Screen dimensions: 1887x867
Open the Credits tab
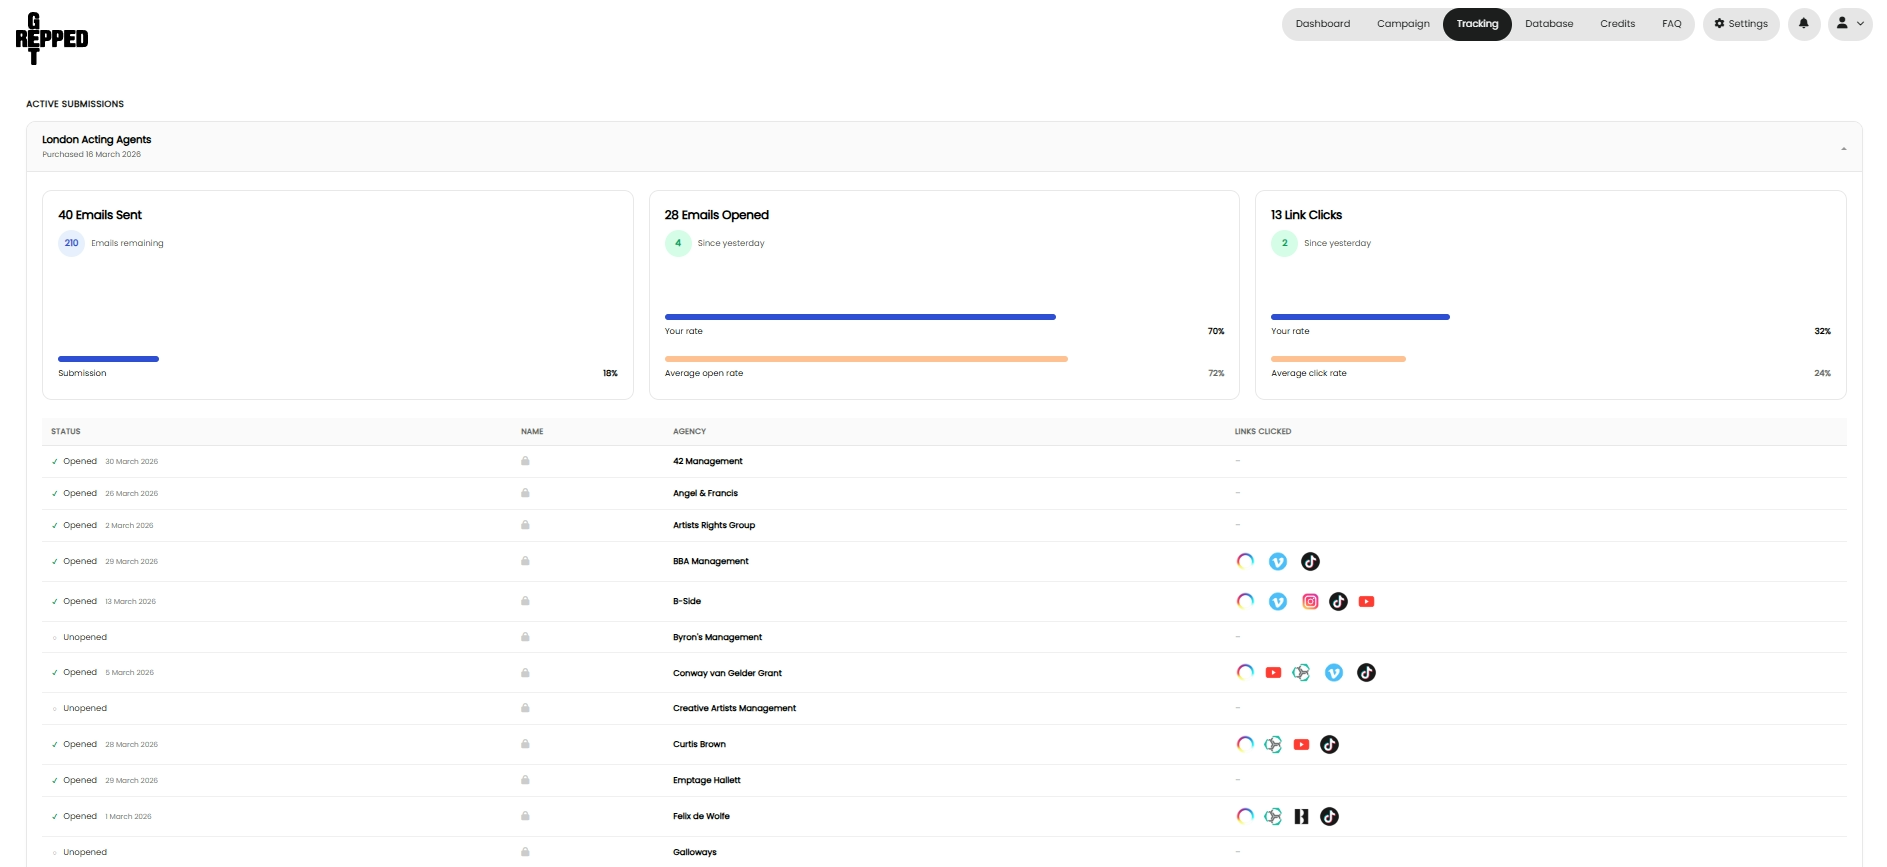coord(1617,24)
